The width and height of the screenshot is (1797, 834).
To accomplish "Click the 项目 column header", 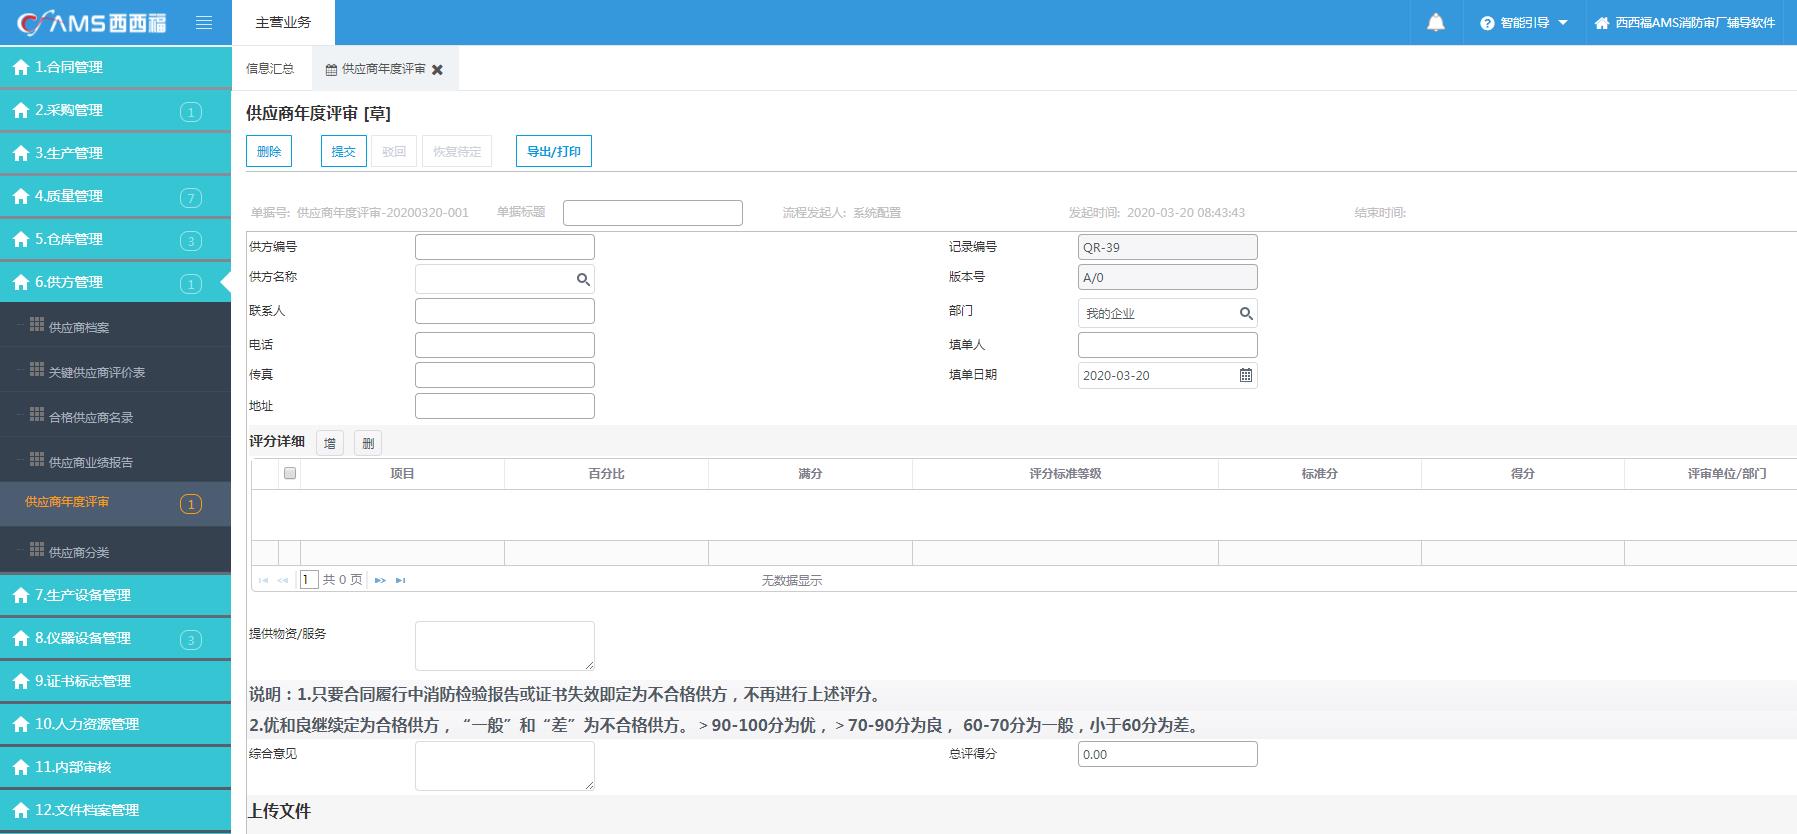I will (402, 474).
